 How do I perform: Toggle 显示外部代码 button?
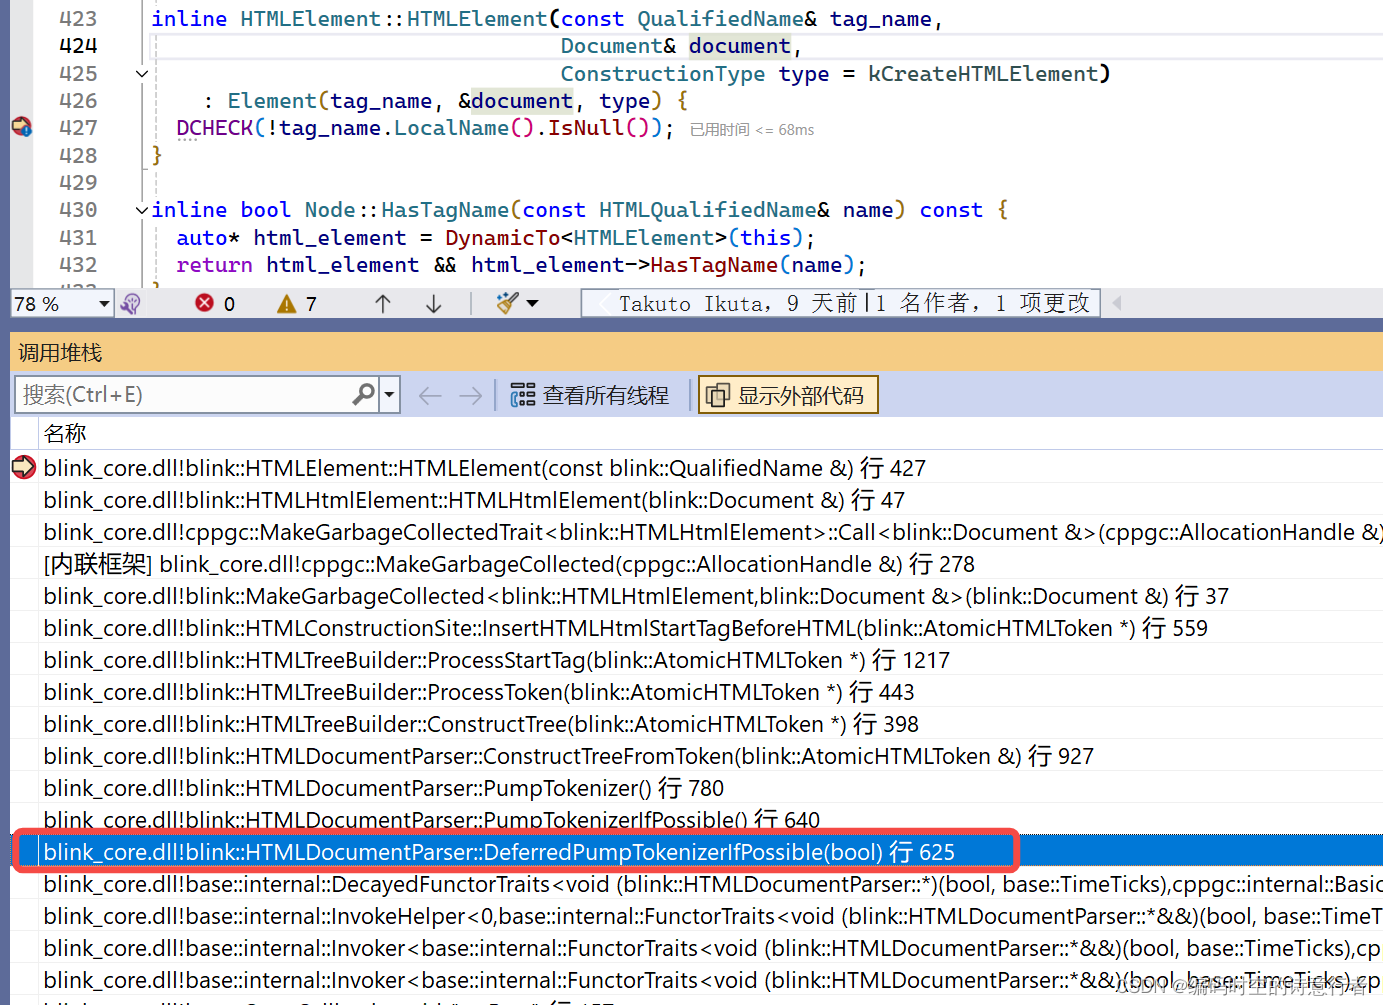click(x=788, y=395)
